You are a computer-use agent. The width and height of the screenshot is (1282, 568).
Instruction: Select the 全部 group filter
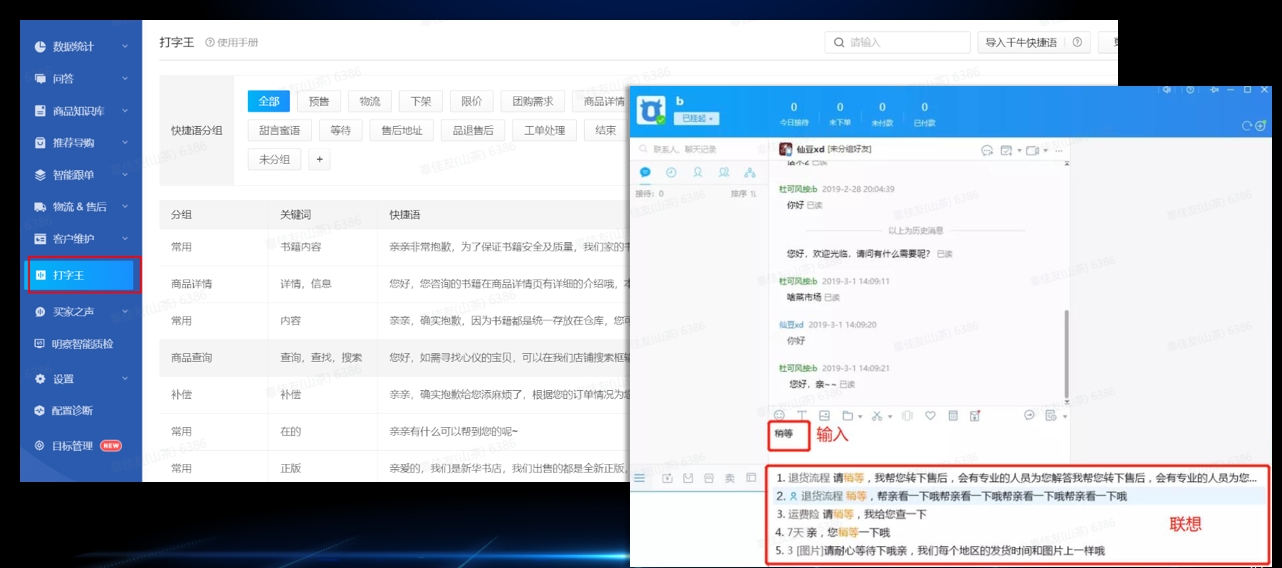(x=269, y=101)
